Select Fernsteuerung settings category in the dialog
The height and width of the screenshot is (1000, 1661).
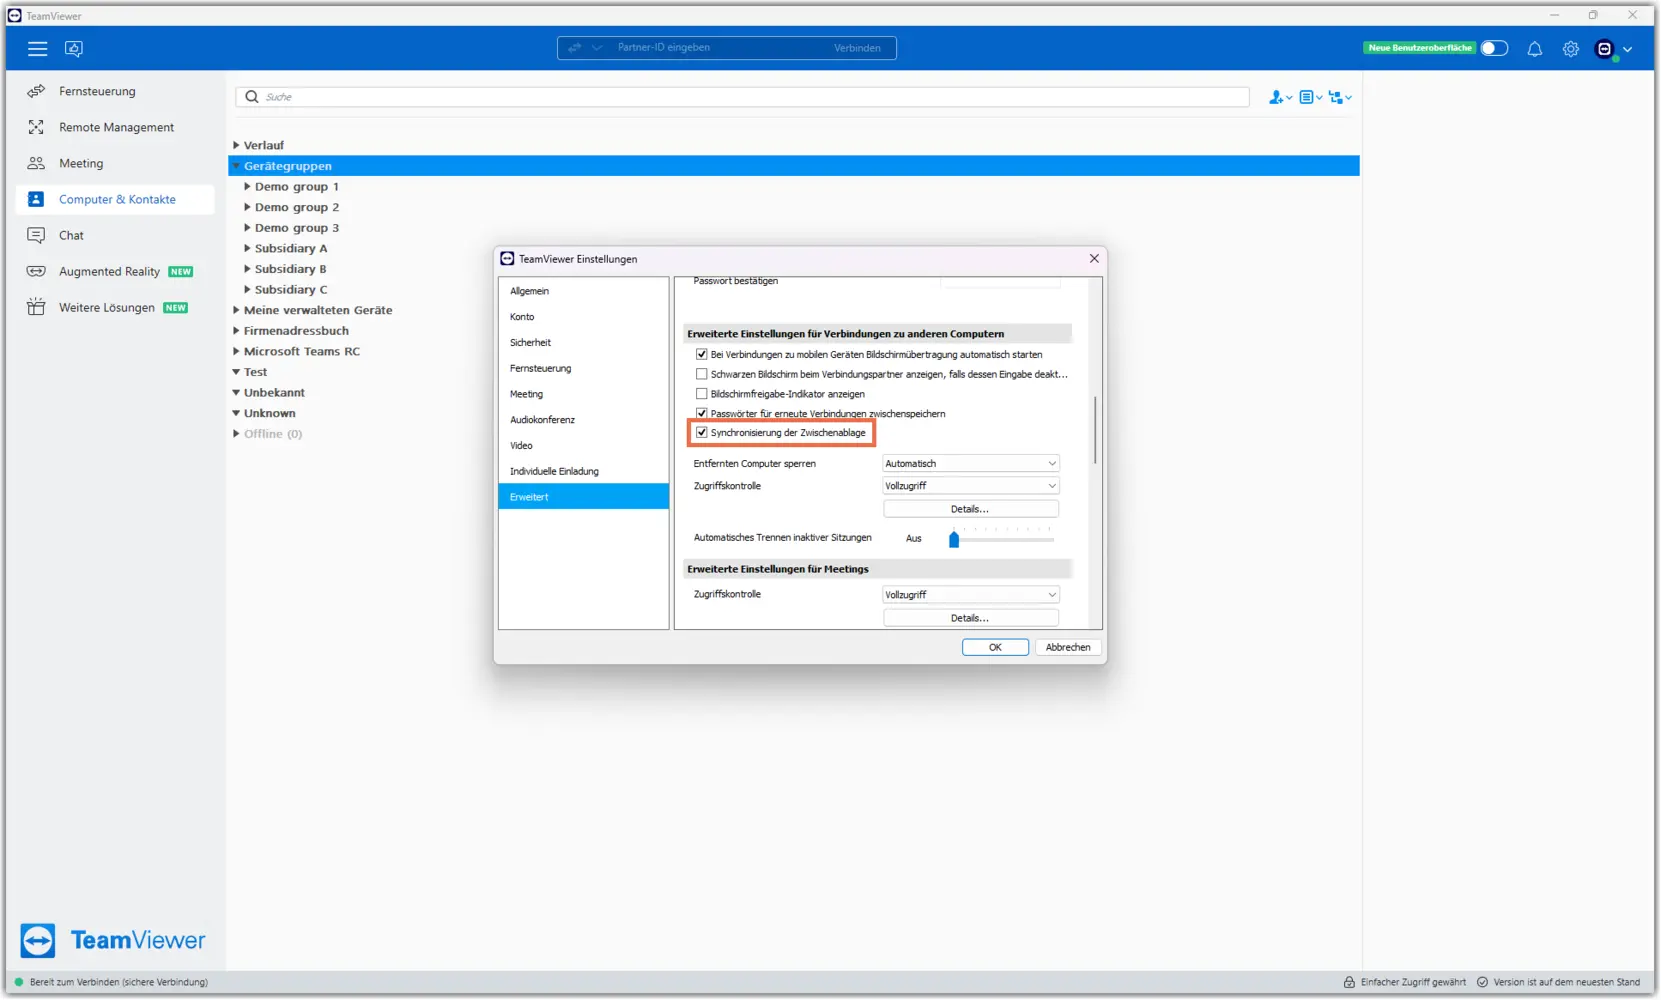583,368
